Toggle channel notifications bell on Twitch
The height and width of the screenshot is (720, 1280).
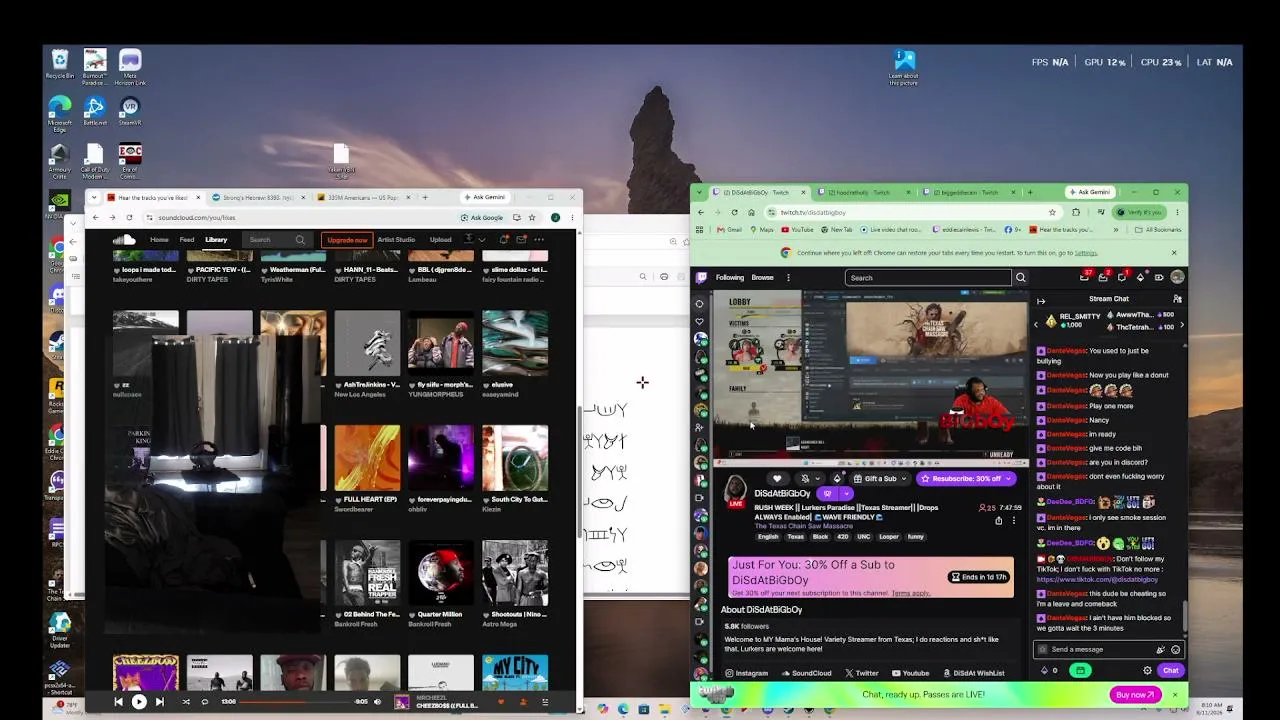[805, 479]
